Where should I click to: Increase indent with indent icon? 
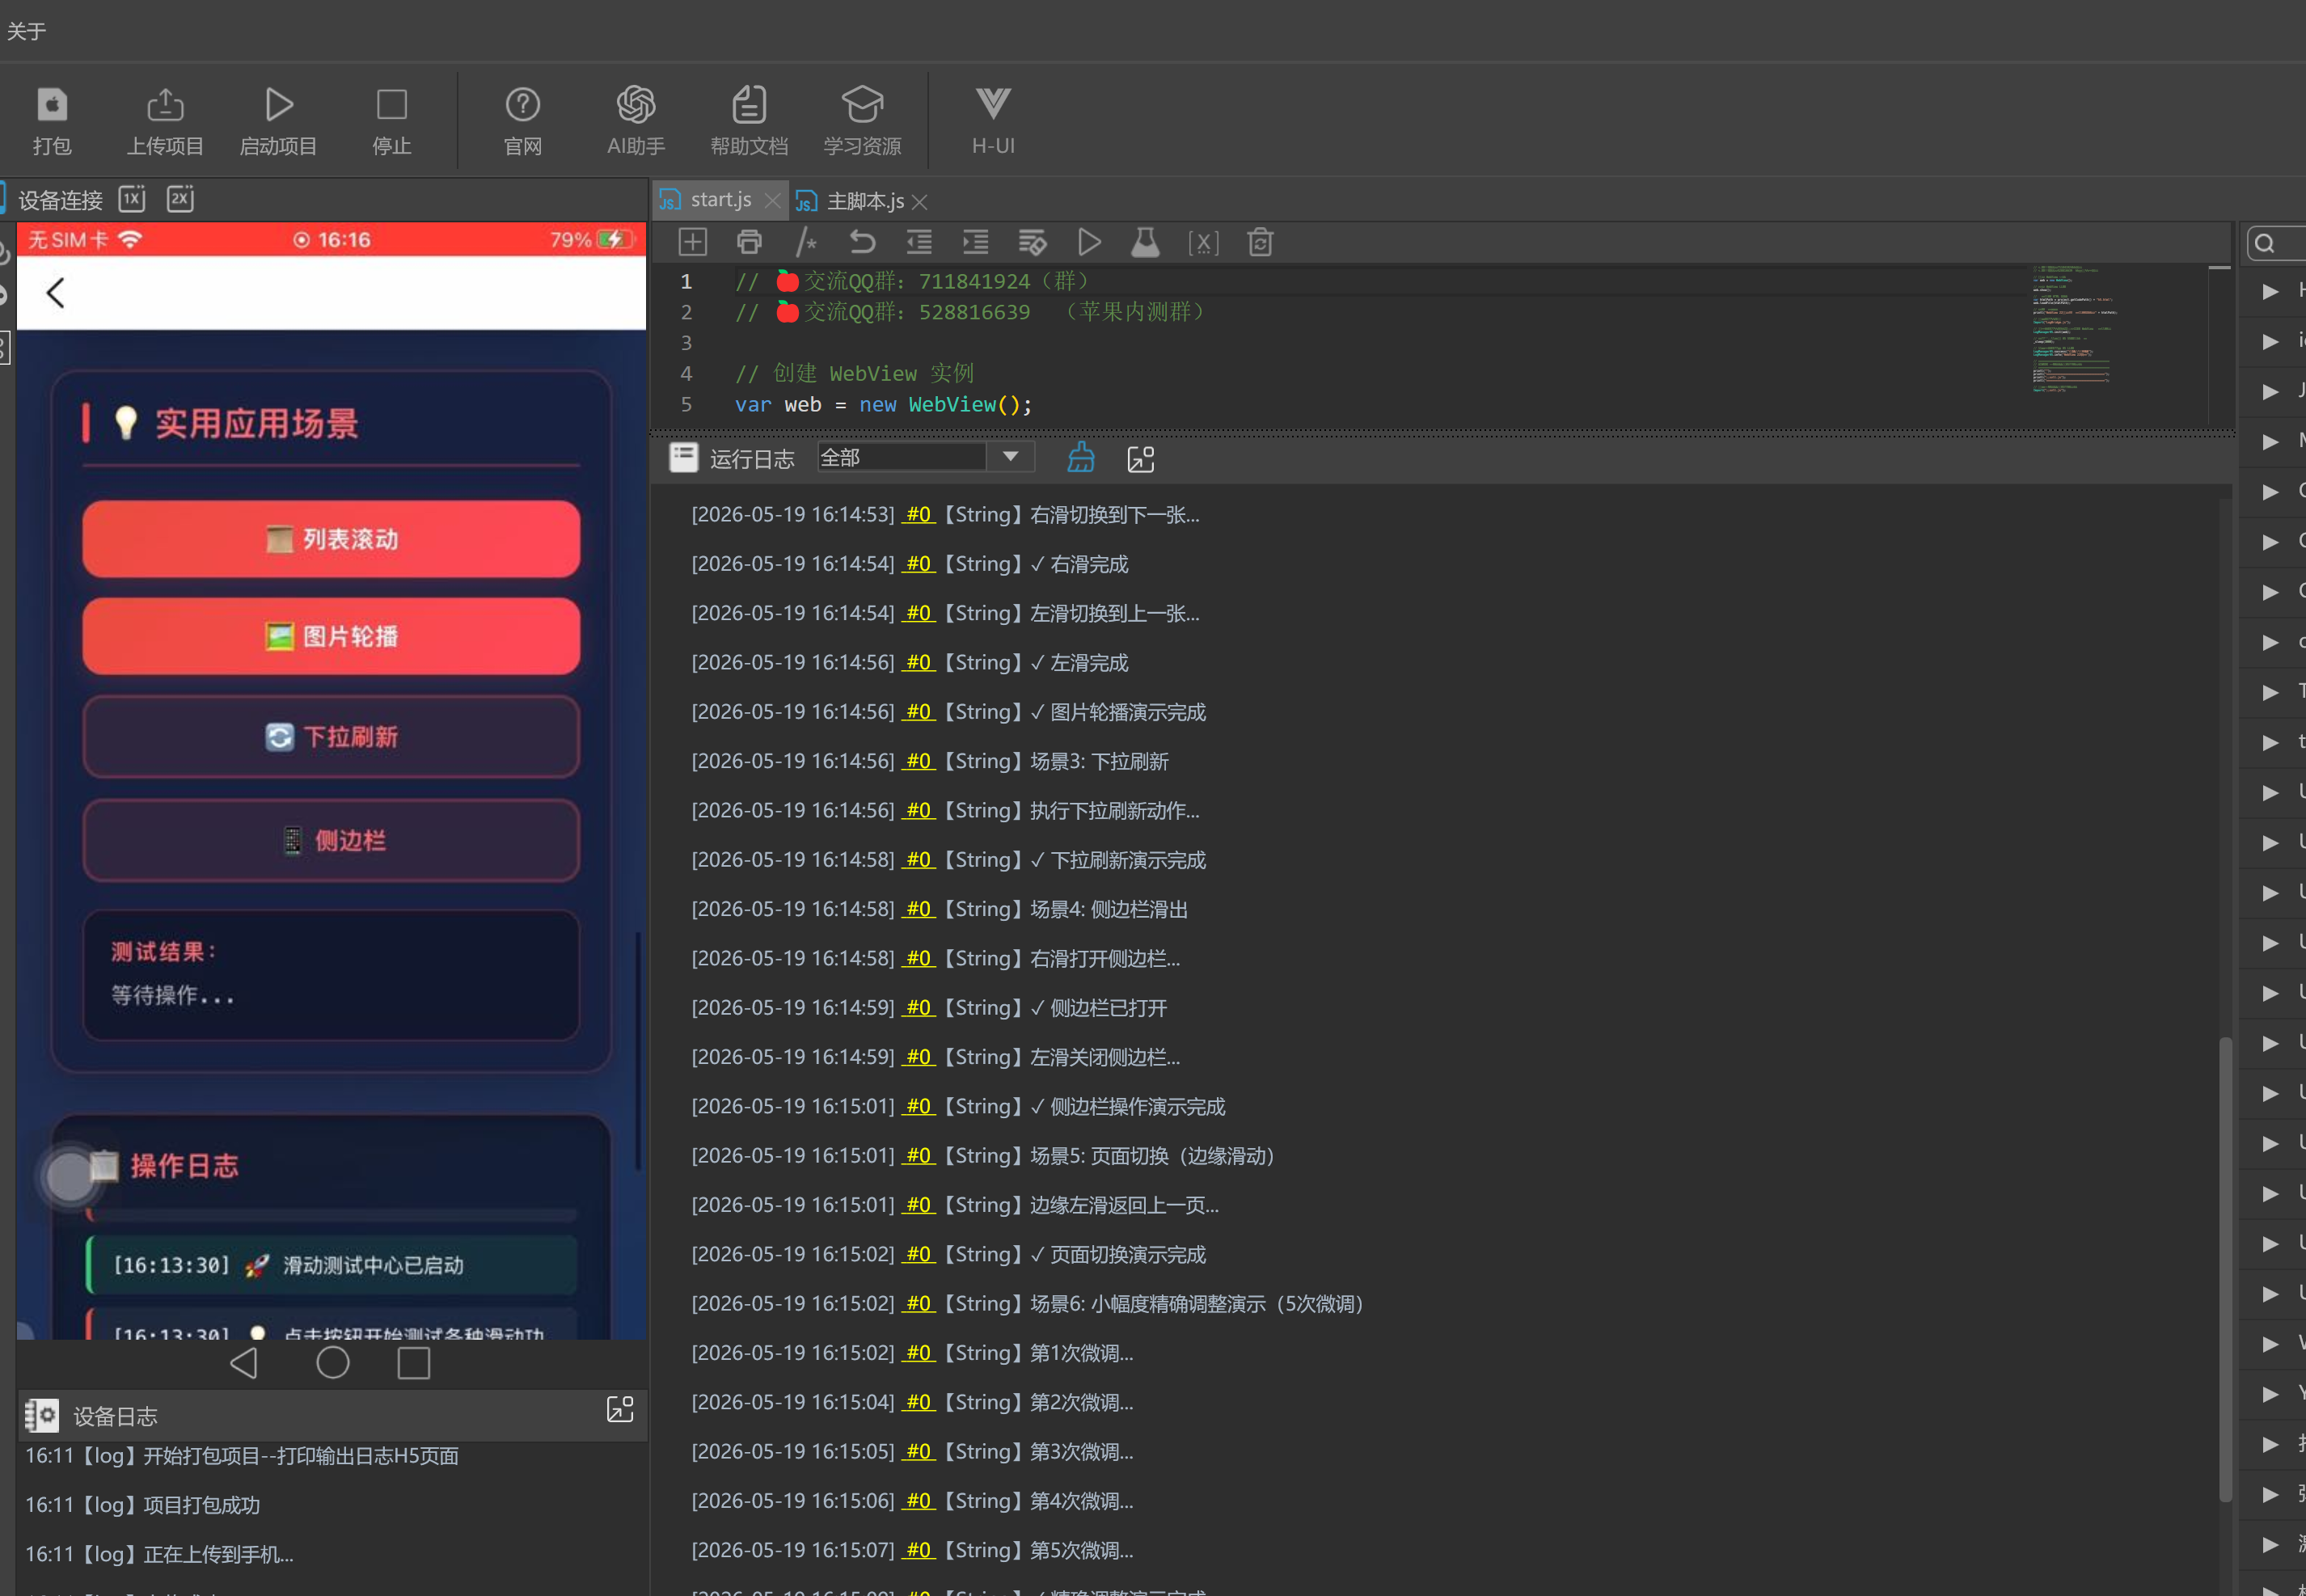point(975,242)
